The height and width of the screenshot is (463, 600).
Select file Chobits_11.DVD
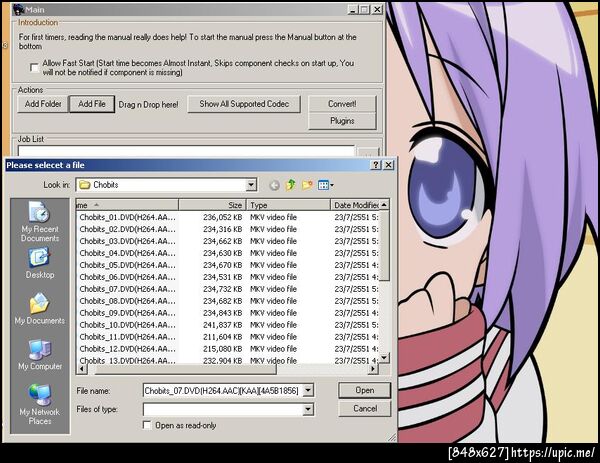(x=127, y=337)
